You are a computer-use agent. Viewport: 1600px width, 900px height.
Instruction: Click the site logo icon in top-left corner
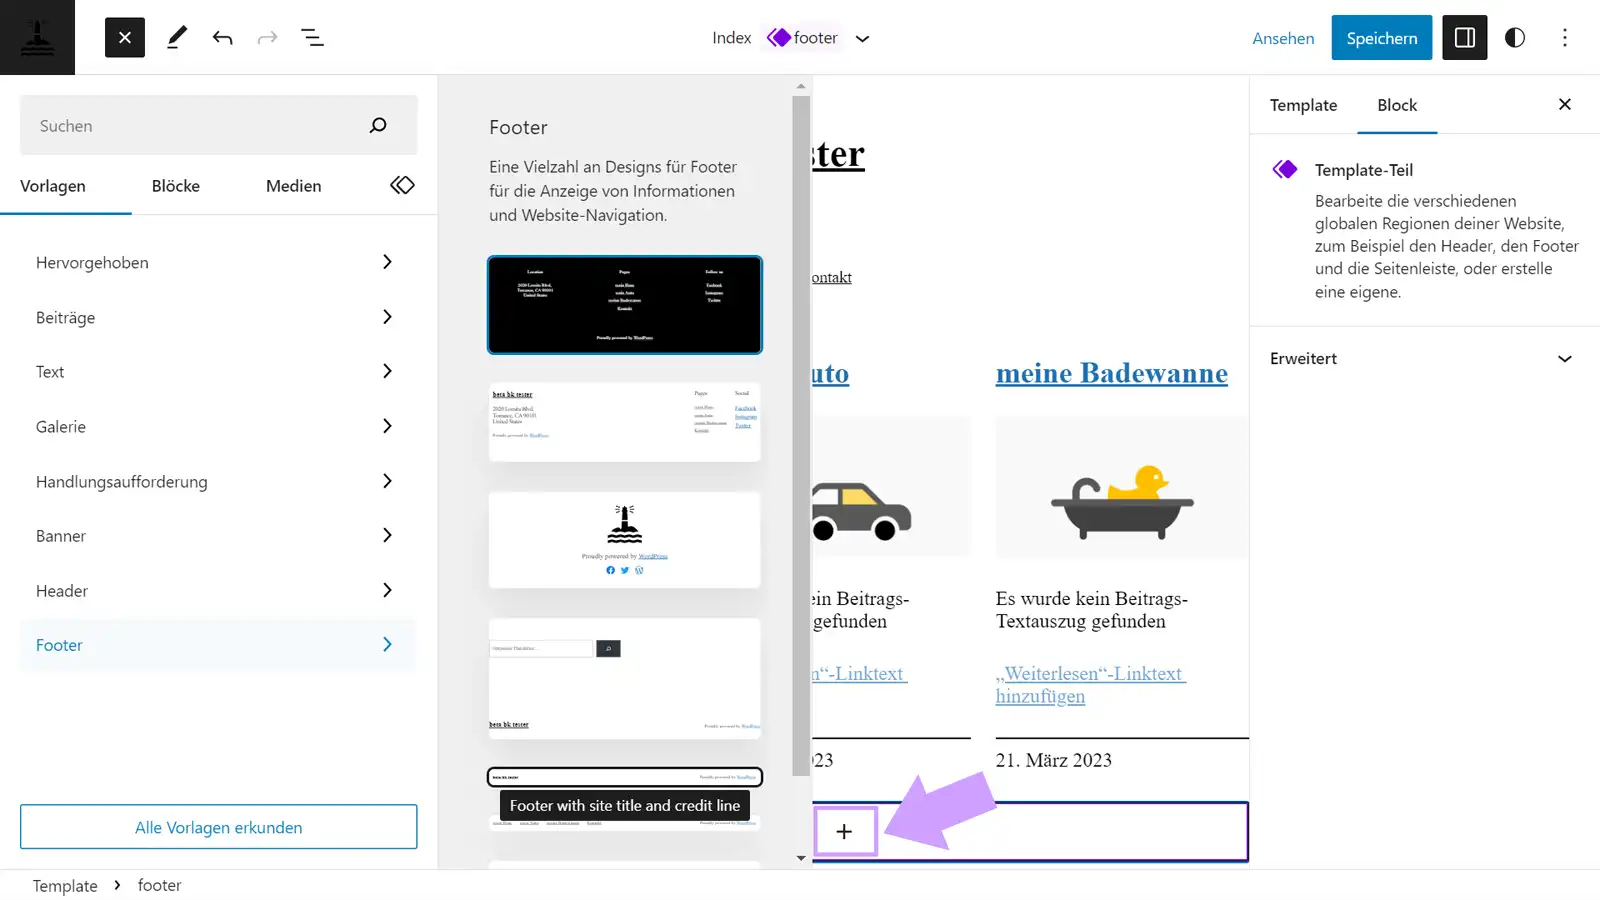click(37, 37)
